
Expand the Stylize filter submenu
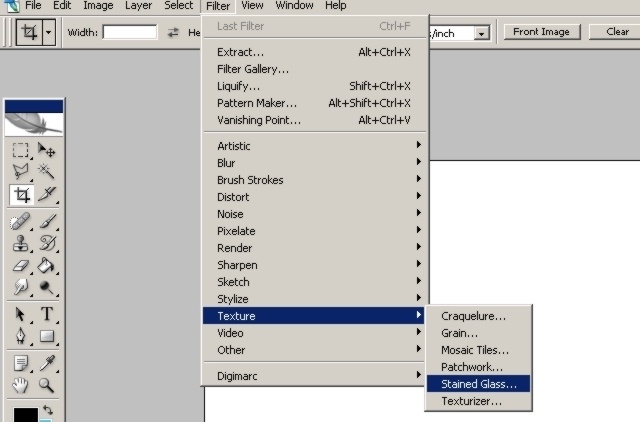pos(314,299)
